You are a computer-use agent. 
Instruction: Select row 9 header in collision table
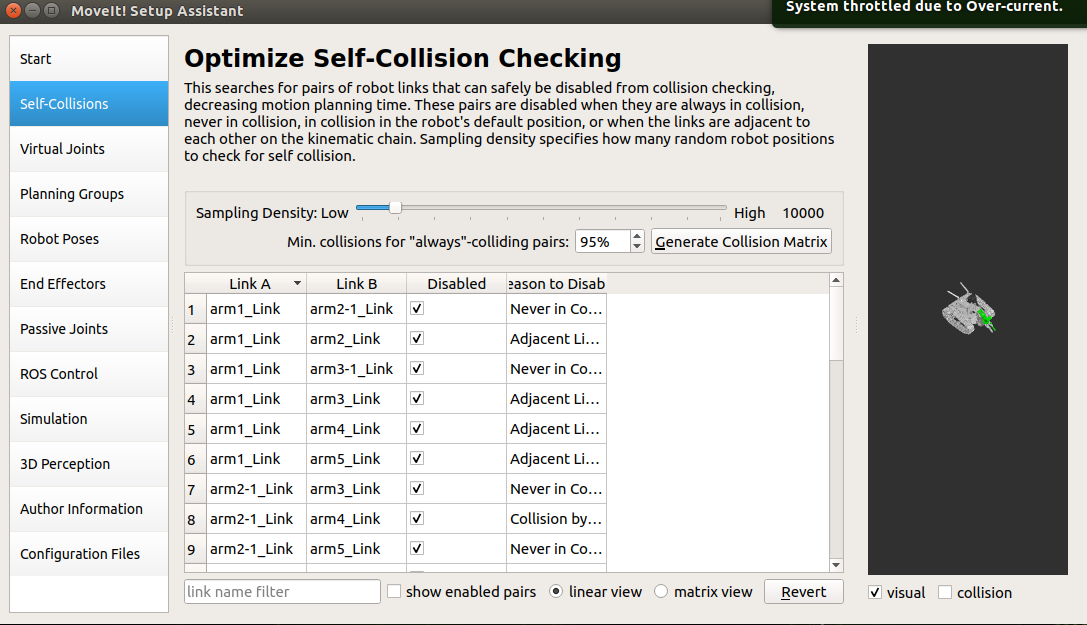195,549
